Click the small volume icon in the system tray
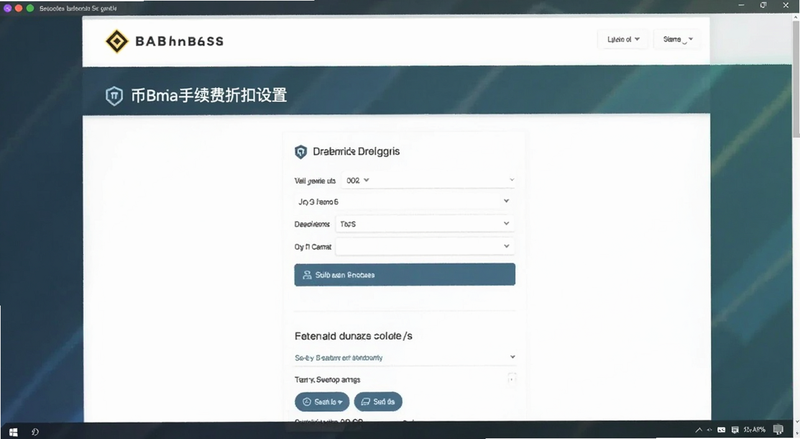 [x=710, y=430]
